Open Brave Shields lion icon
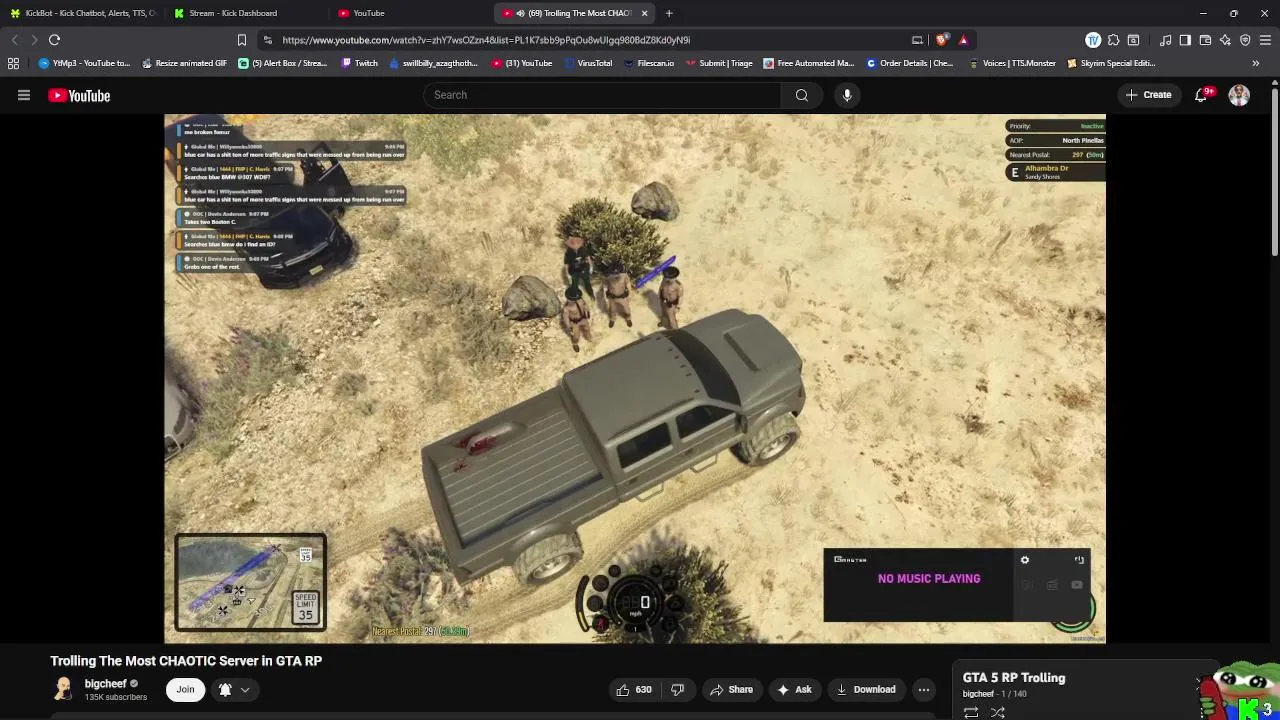This screenshot has height=720, width=1280. (942, 40)
